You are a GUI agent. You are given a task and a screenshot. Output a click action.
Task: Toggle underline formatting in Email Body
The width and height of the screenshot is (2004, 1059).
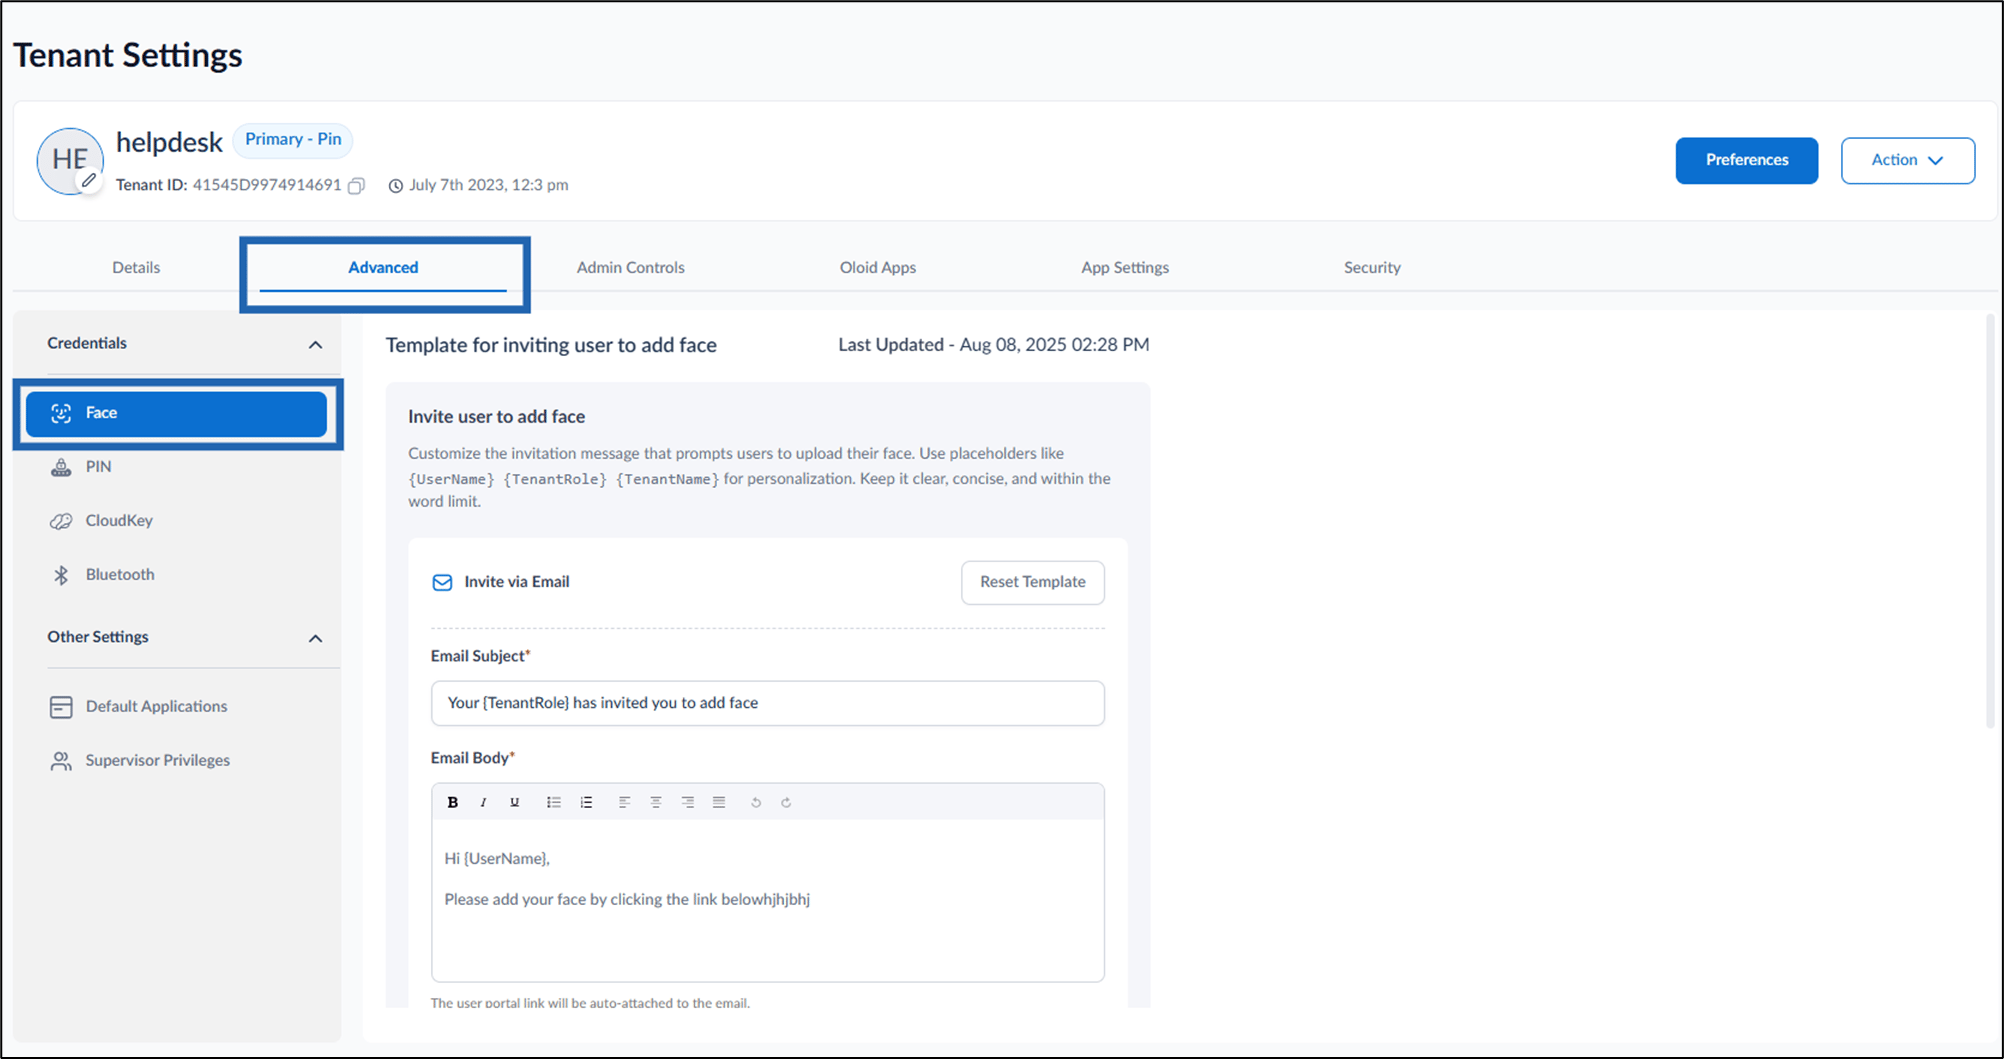[515, 802]
